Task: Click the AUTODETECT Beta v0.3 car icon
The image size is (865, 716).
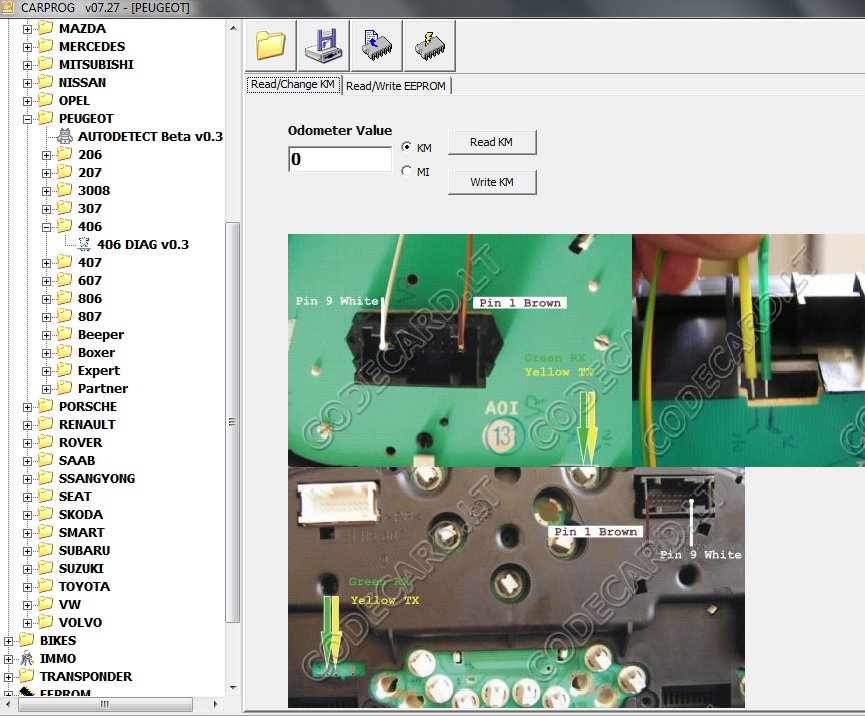Action: click(x=65, y=137)
